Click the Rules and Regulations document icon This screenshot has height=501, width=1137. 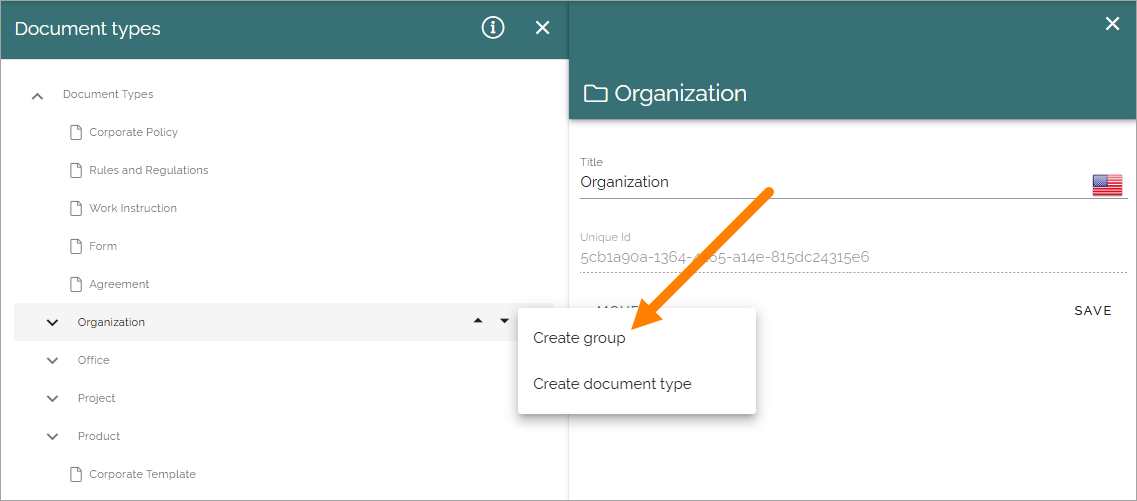coord(75,170)
